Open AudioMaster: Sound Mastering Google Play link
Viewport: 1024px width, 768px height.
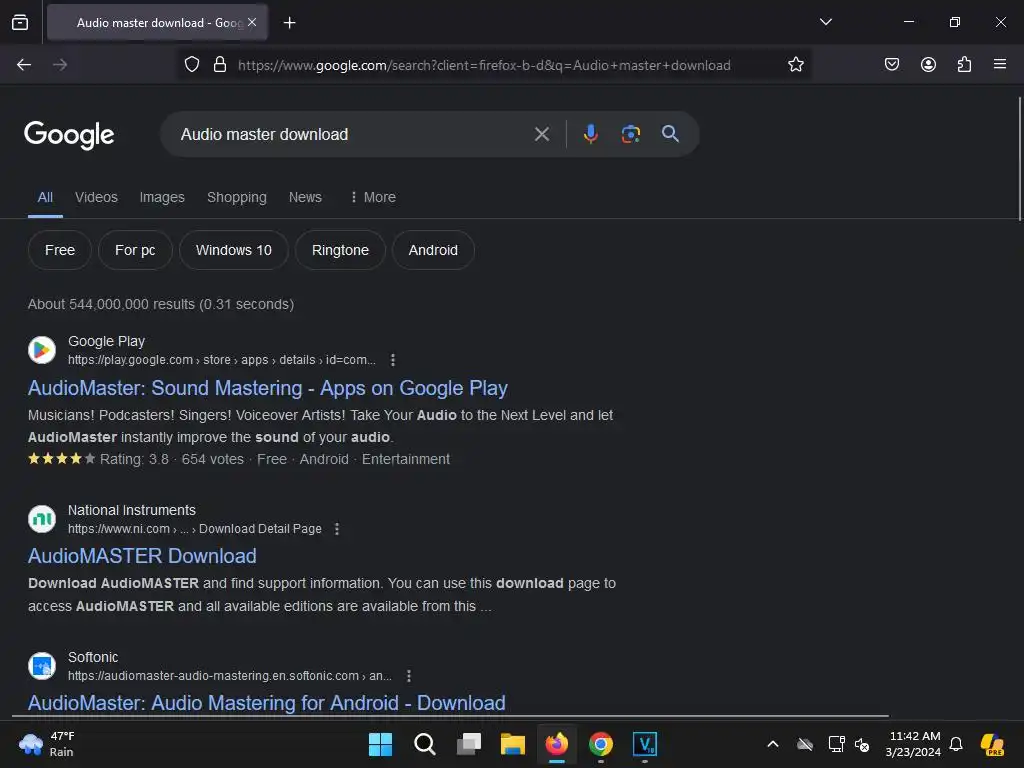pyautogui.click(x=268, y=388)
